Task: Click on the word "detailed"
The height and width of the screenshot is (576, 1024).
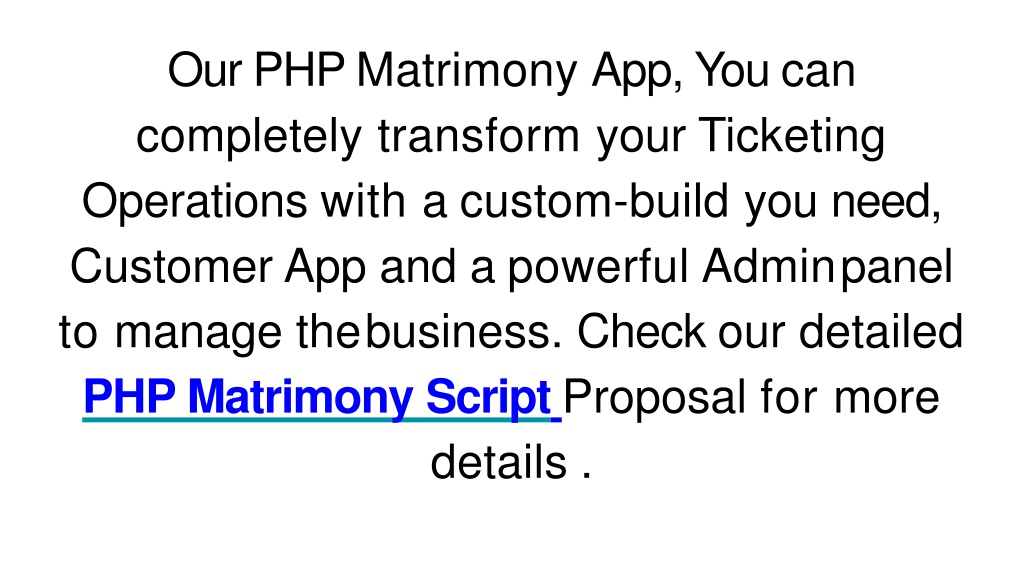Action: coord(881,332)
